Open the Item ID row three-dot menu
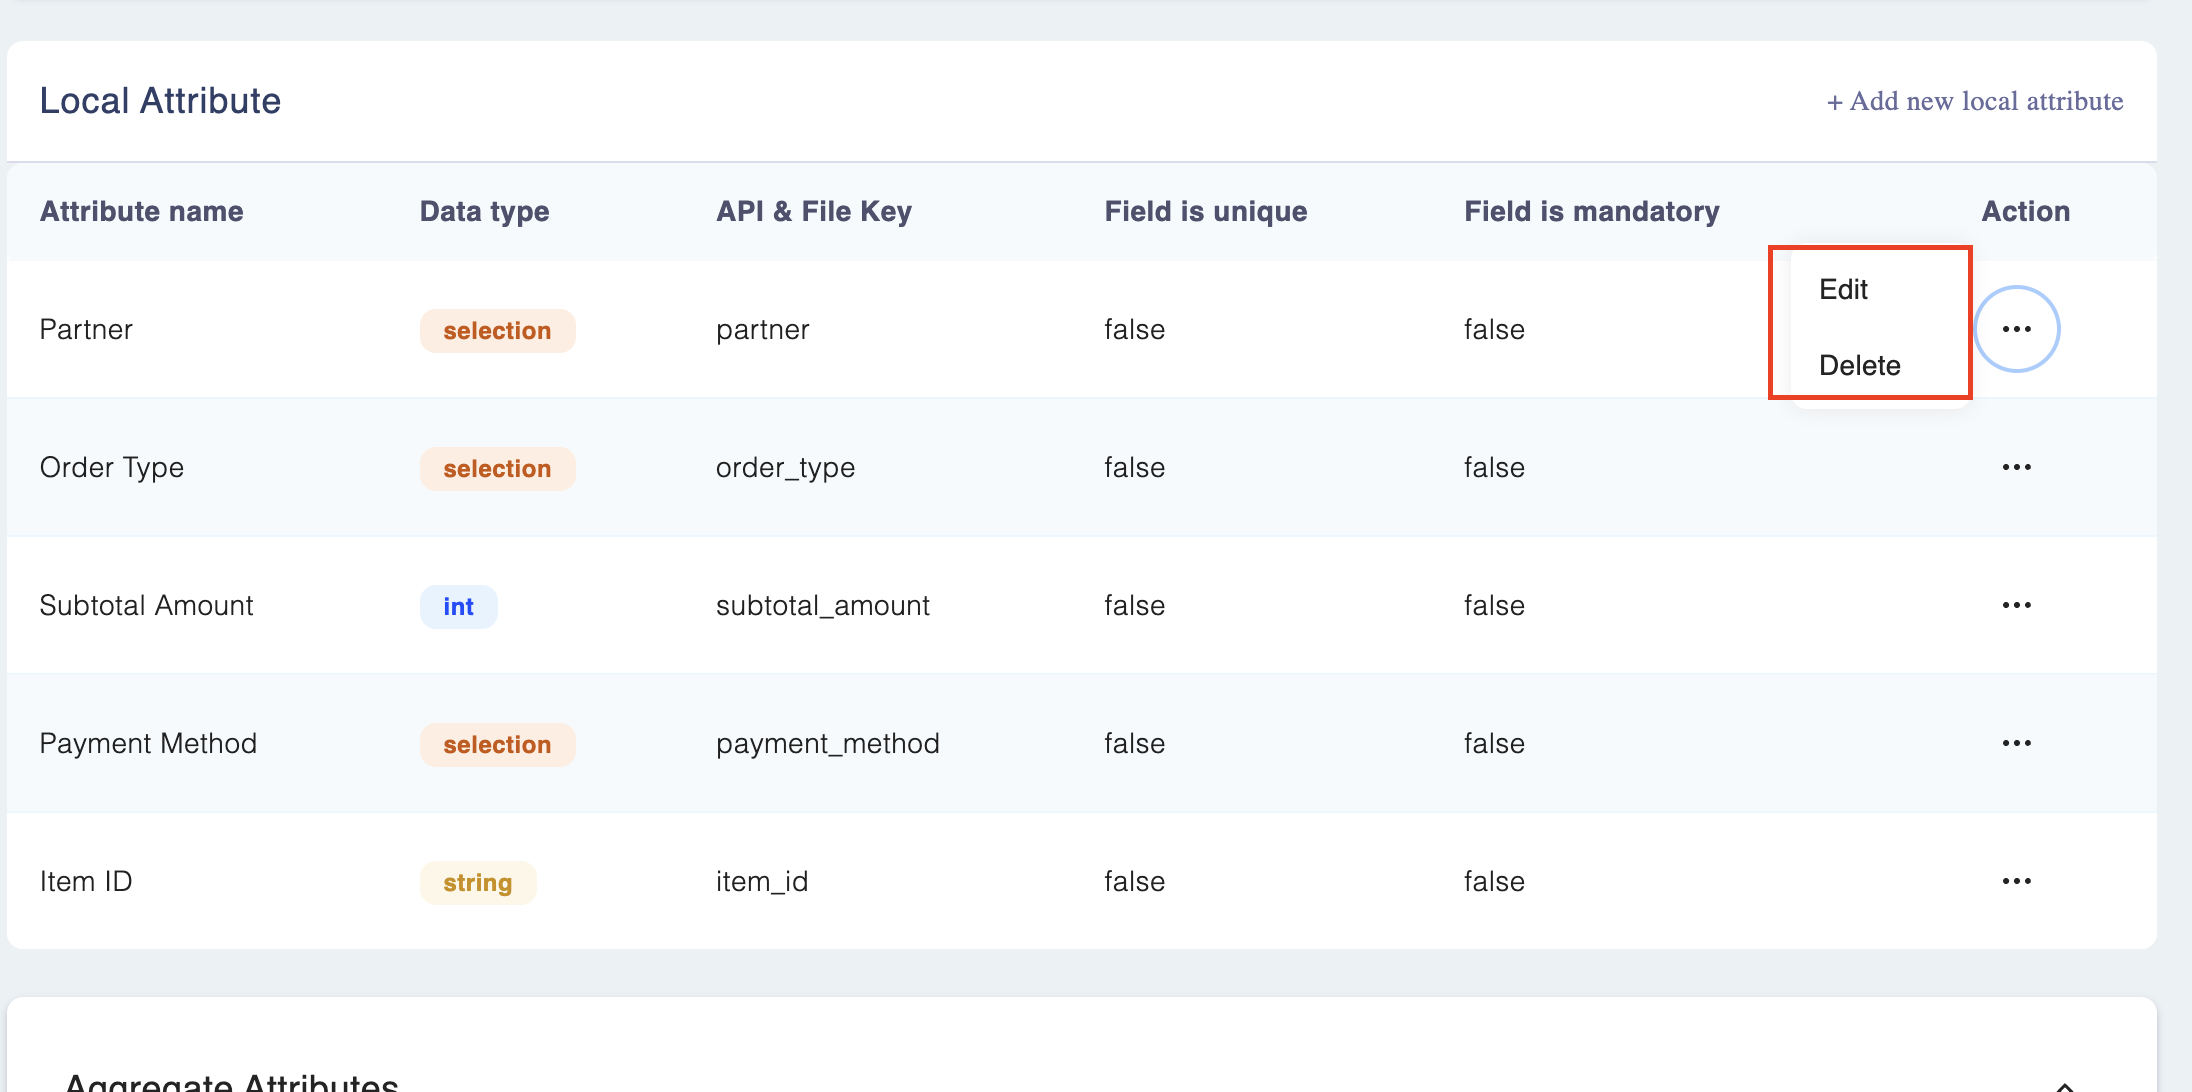2192x1092 pixels. point(2016,881)
